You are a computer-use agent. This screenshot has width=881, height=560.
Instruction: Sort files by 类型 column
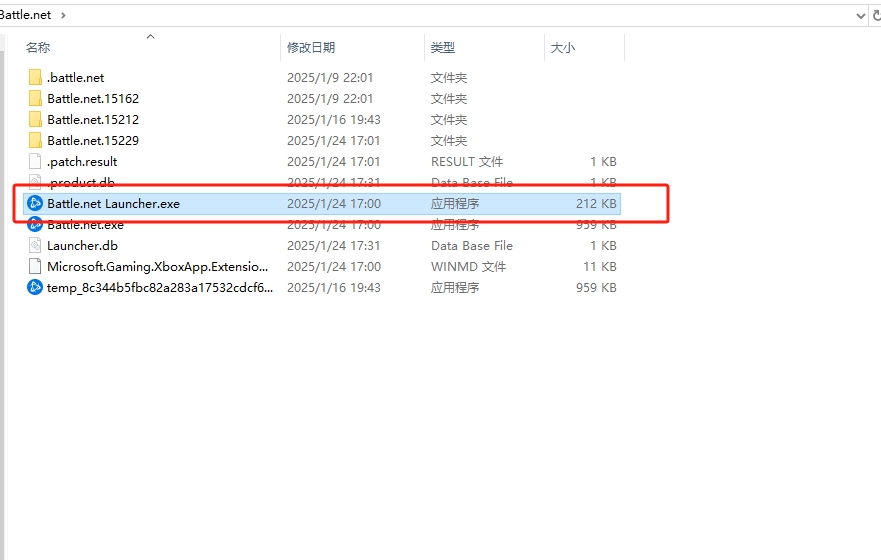coord(442,48)
